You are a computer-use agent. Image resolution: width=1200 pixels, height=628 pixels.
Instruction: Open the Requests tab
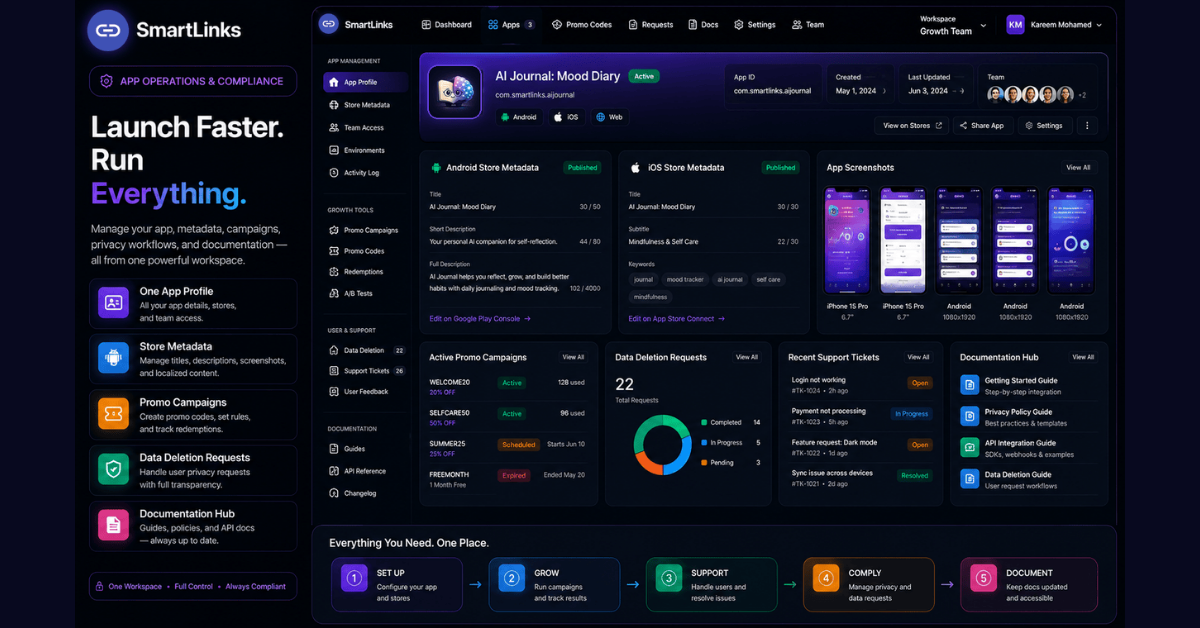(x=651, y=25)
